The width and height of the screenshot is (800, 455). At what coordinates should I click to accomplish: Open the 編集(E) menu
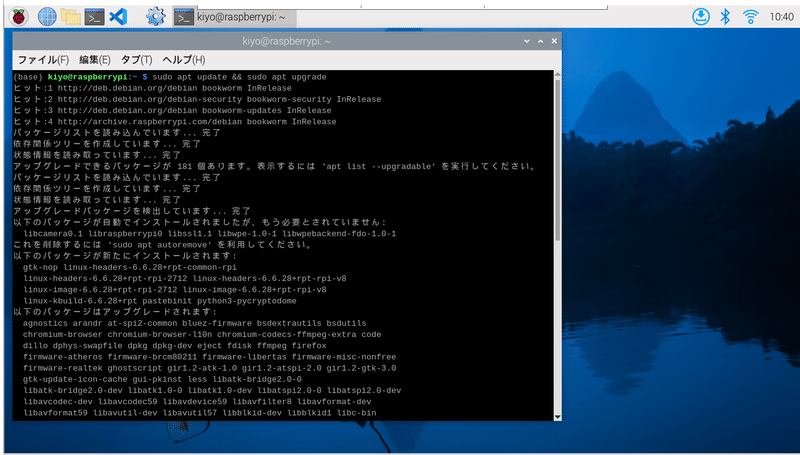pyautogui.click(x=94, y=60)
